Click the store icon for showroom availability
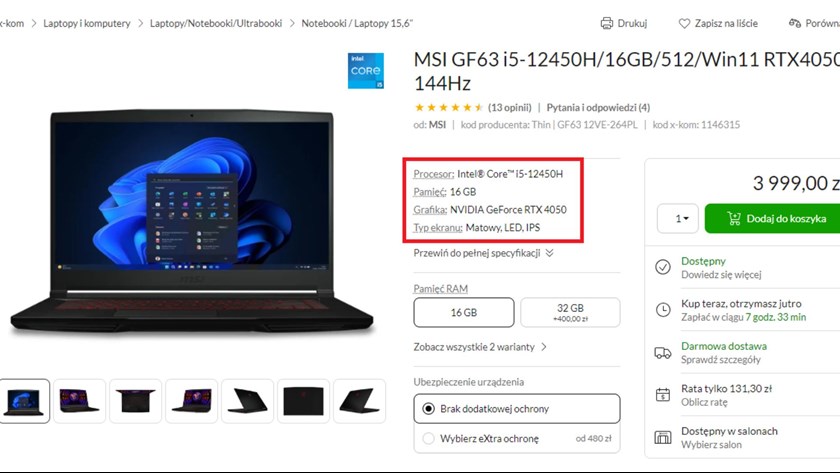Screen dimensions: 840x473 (663, 437)
